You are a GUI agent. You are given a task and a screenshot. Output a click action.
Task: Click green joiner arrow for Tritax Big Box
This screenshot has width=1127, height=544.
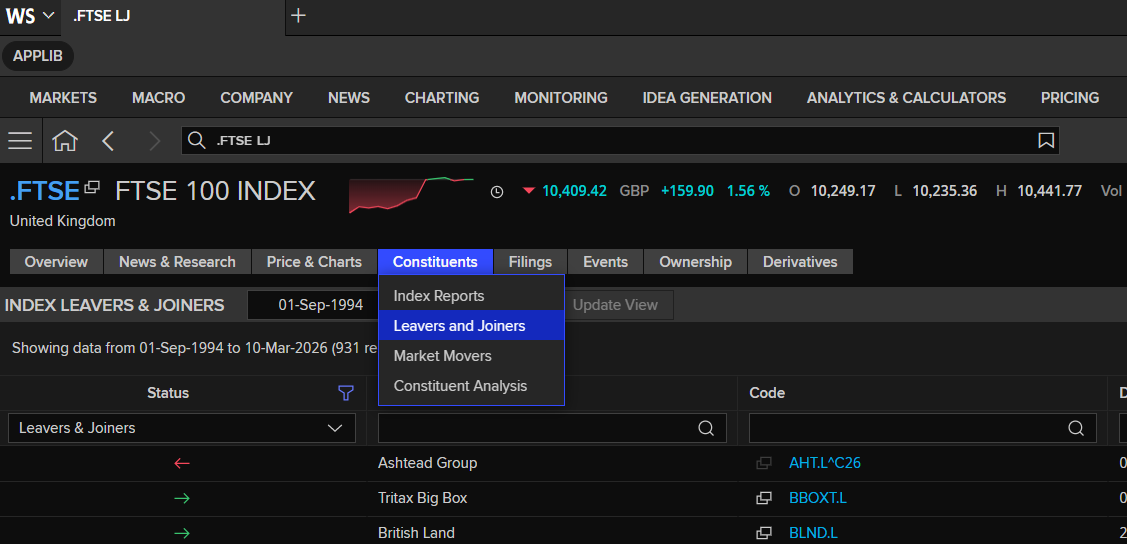(182, 498)
